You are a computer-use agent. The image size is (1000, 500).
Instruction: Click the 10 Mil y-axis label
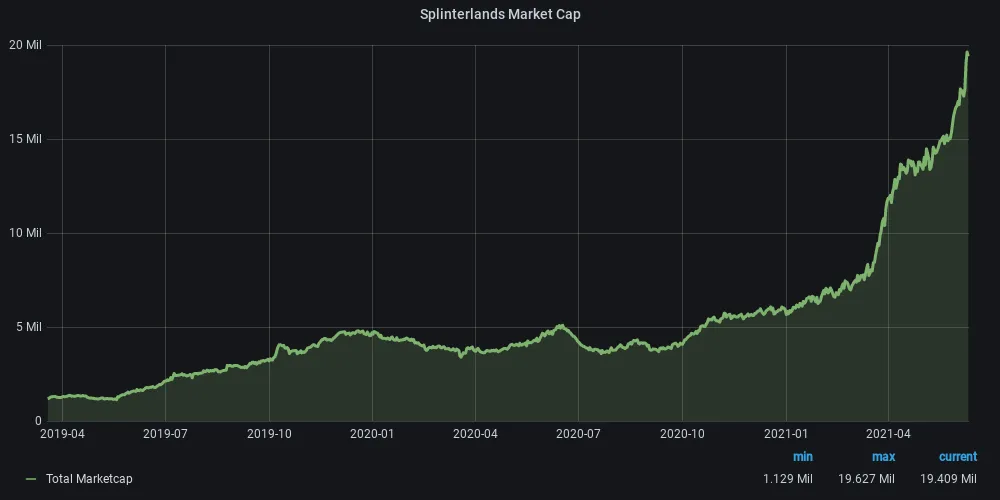pyautogui.click(x=26, y=233)
